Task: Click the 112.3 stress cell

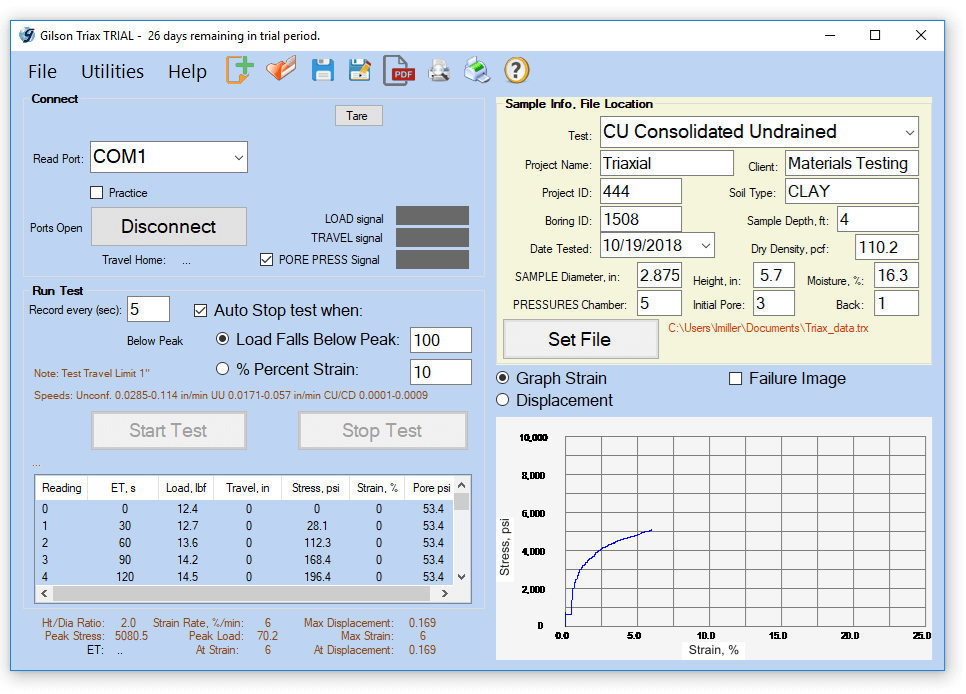Action: [x=317, y=543]
